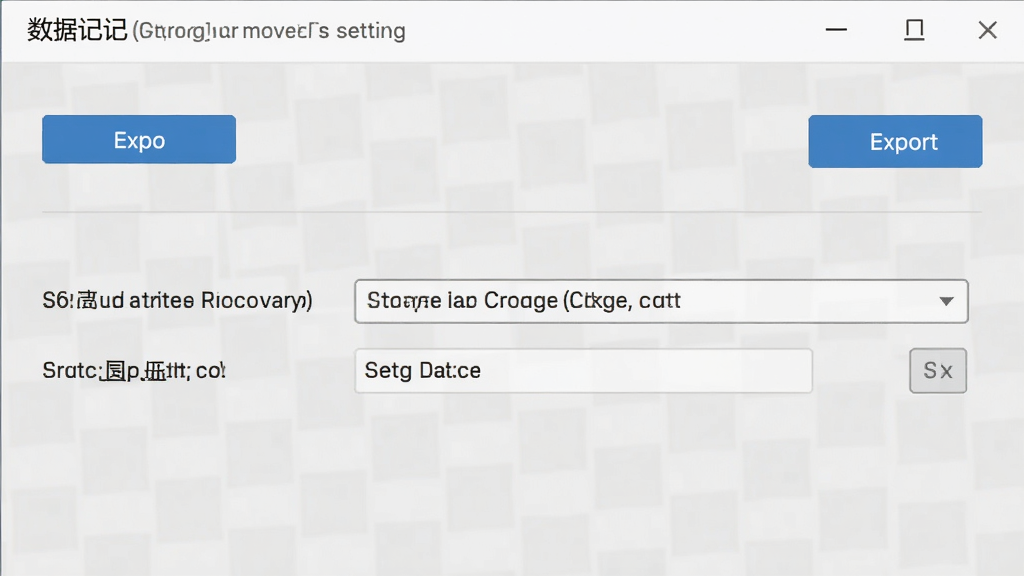This screenshot has width=1024, height=576.
Task: Click the horizontal separator line below buttons
Action: (511, 212)
